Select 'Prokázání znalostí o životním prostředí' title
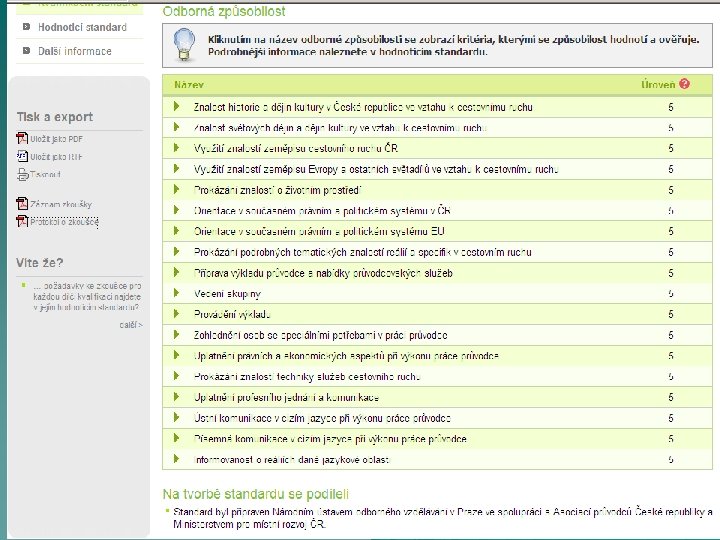 [277, 190]
